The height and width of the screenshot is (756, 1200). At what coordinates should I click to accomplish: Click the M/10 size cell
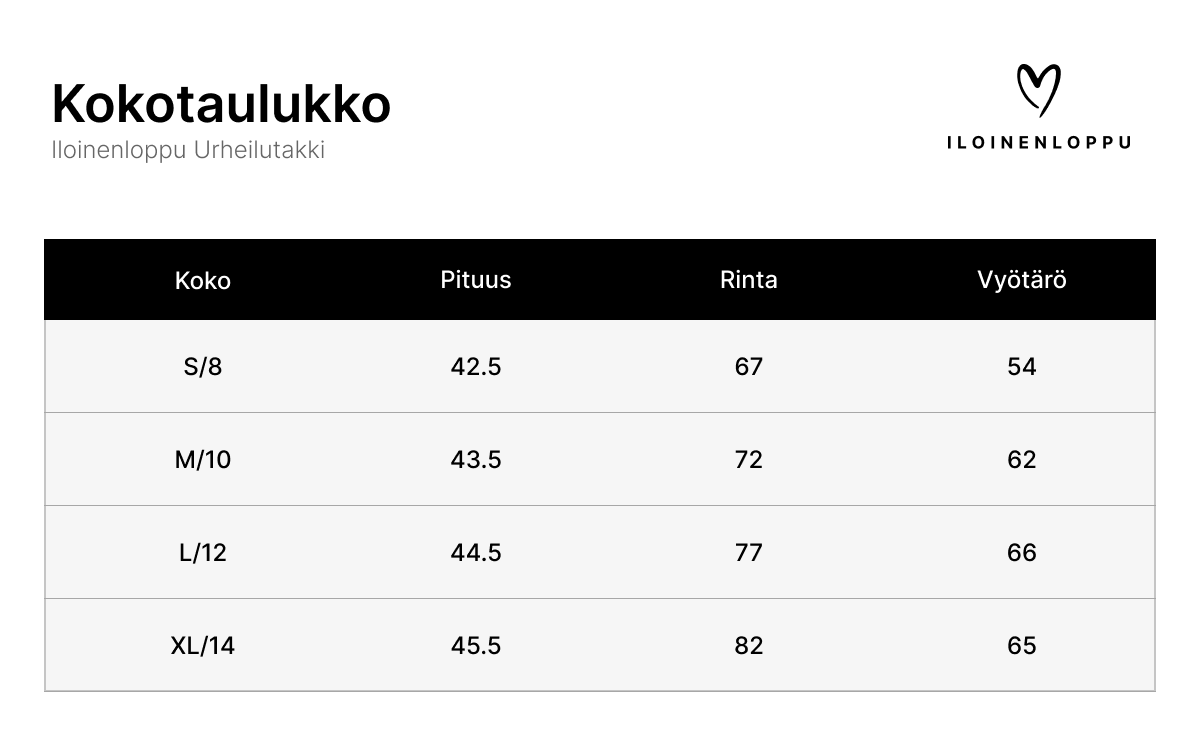click(x=203, y=460)
